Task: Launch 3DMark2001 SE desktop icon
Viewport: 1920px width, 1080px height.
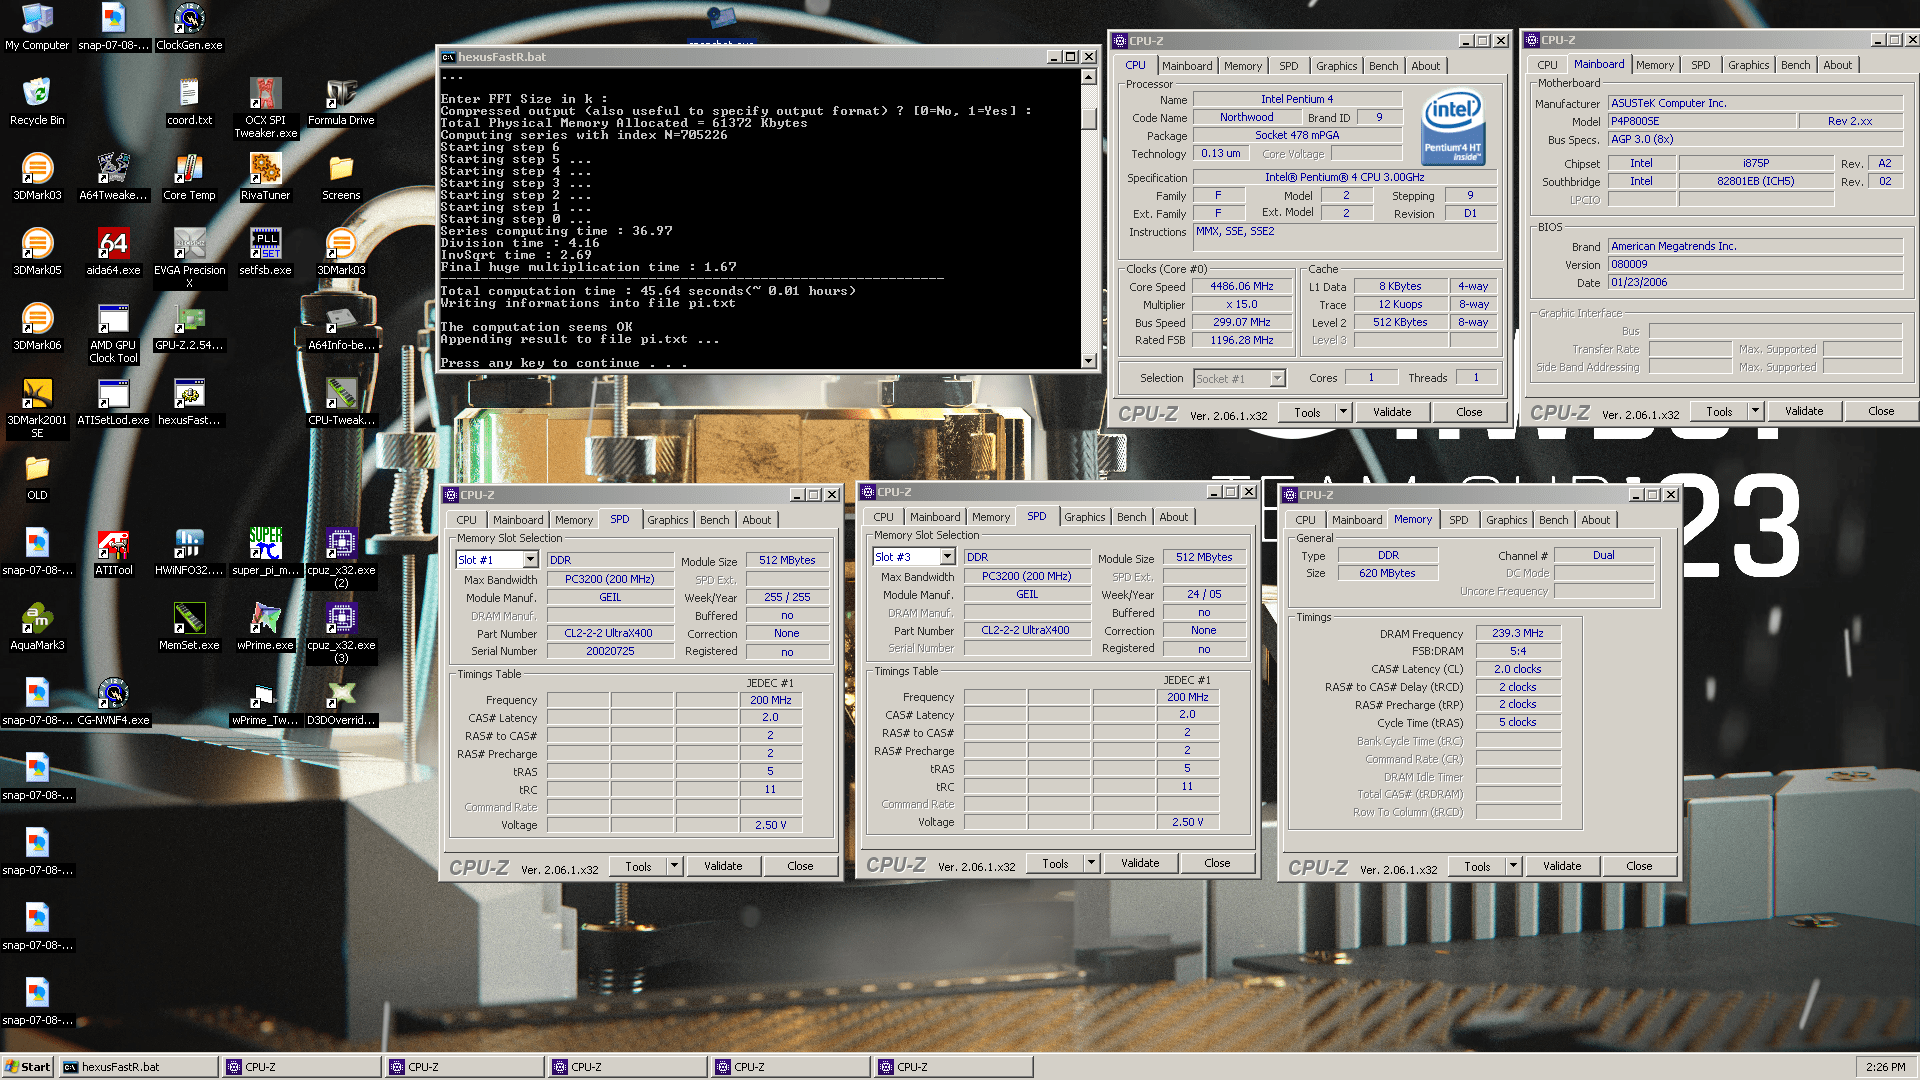Action: click(37, 408)
